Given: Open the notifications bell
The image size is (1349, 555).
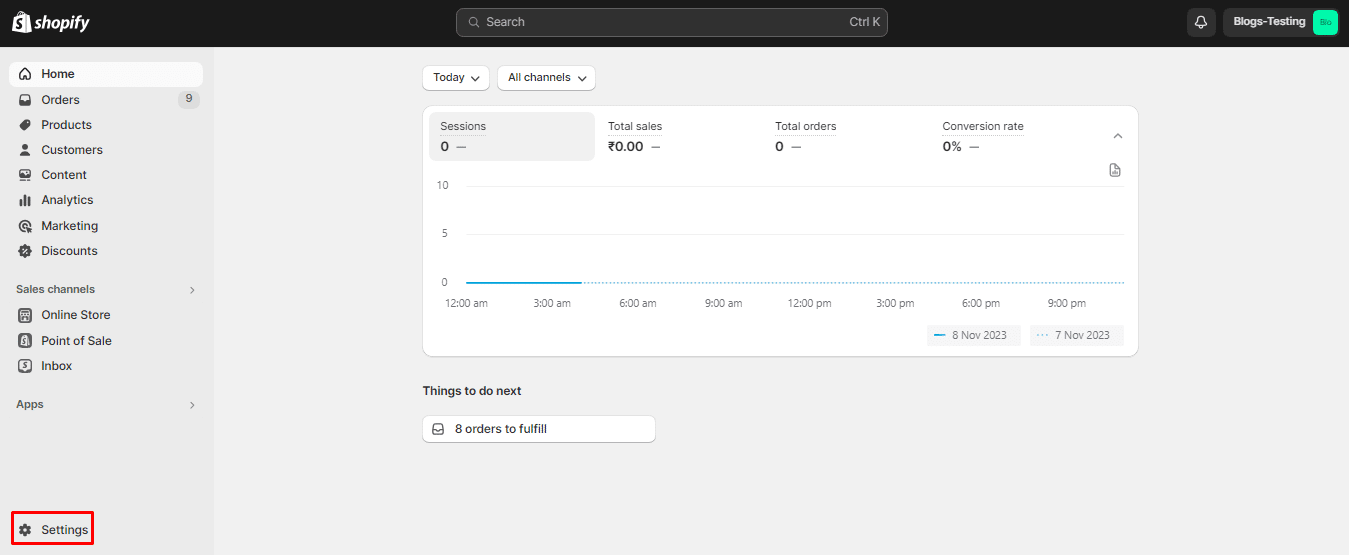Looking at the screenshot, I should tap(1201, 22).
